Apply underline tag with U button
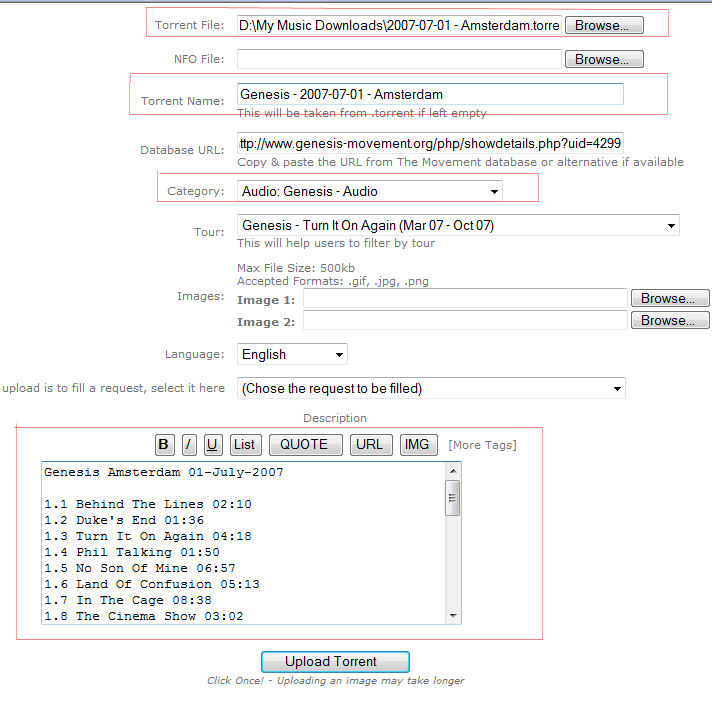Viewport: 712px width, 706px height. tap(213, 444)
